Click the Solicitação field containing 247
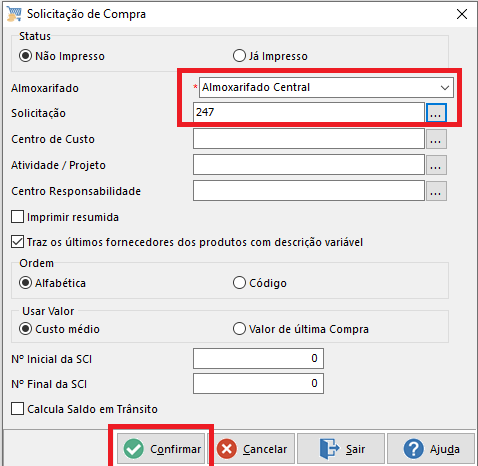Viewport: 478px width, 466px height. point(309,112)
